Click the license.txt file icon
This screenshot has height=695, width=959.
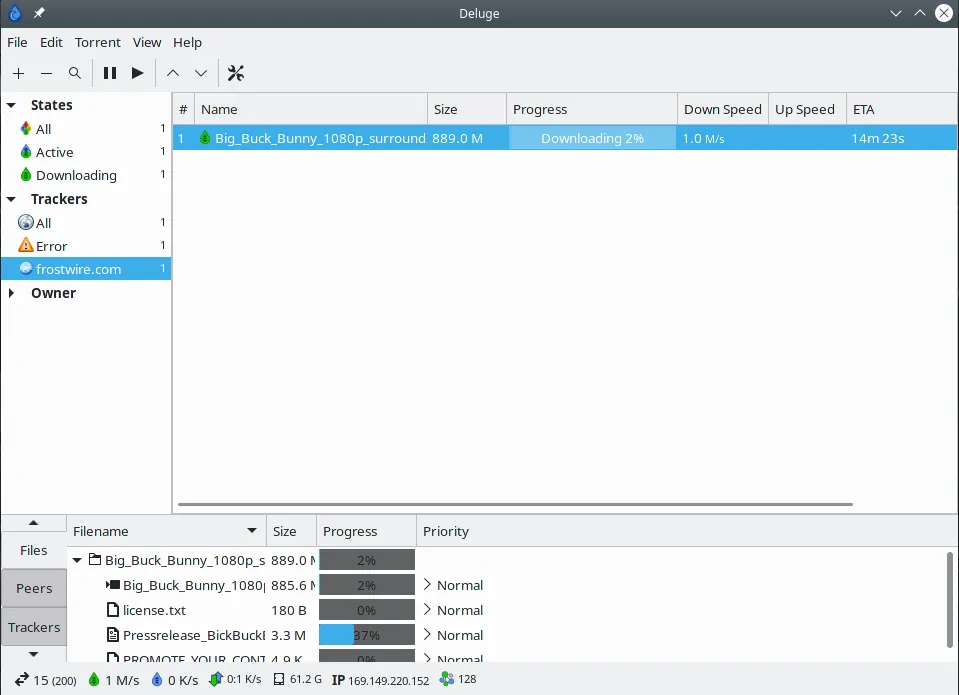[113, 610]
